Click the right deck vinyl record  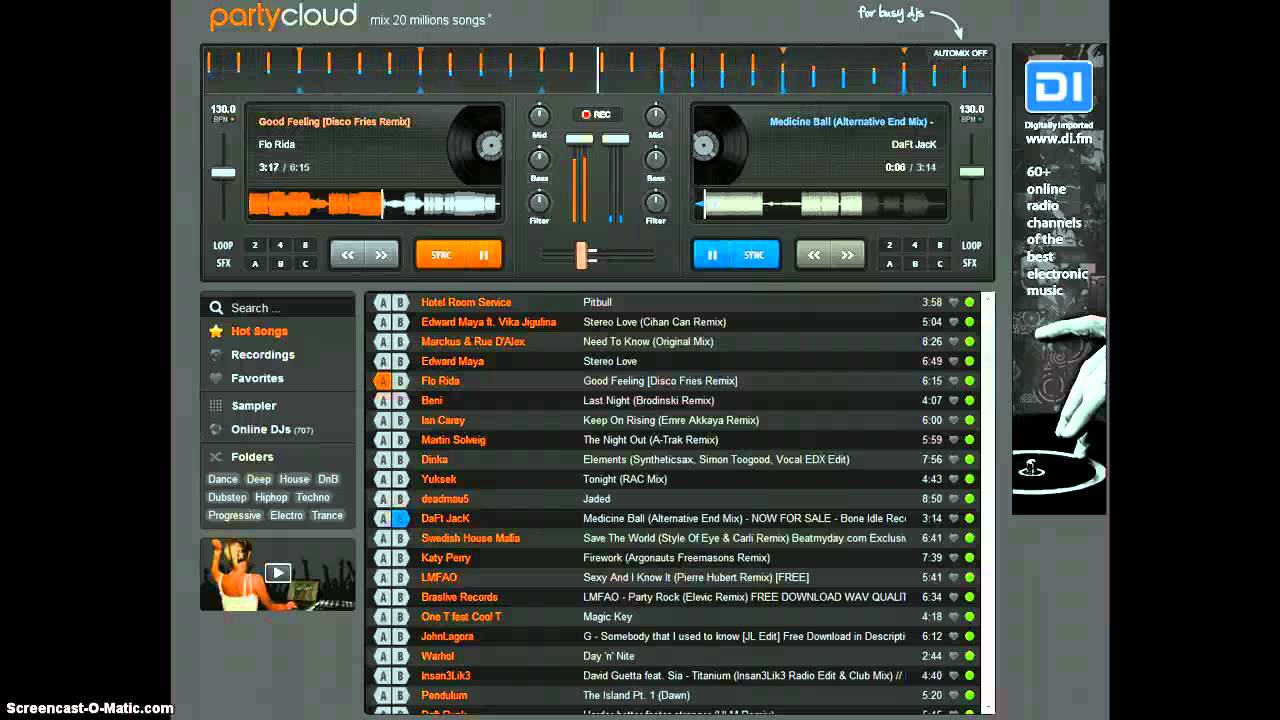pyautogui.click(x=720, y=145)
